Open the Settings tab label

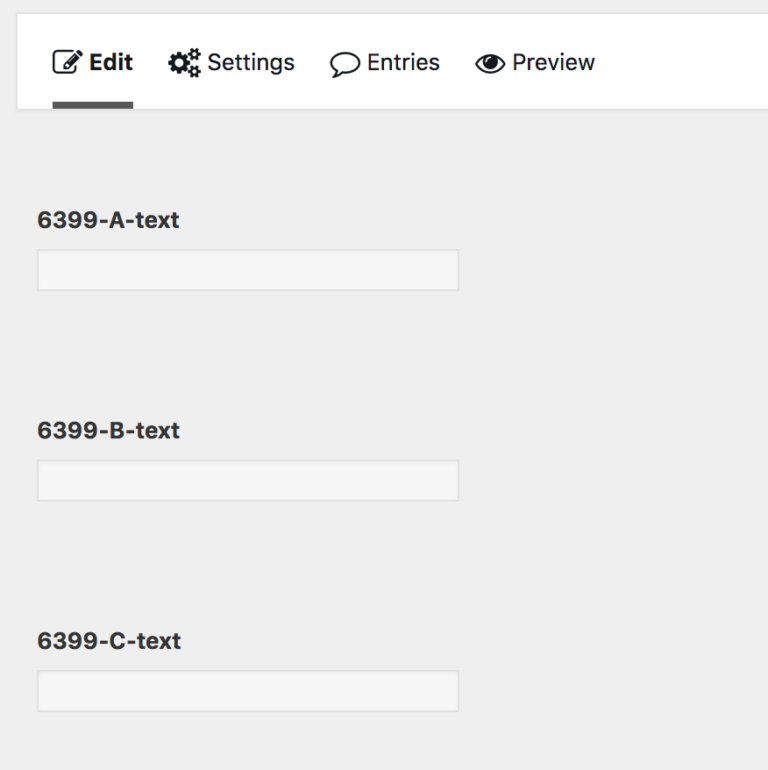pos(251,62)
